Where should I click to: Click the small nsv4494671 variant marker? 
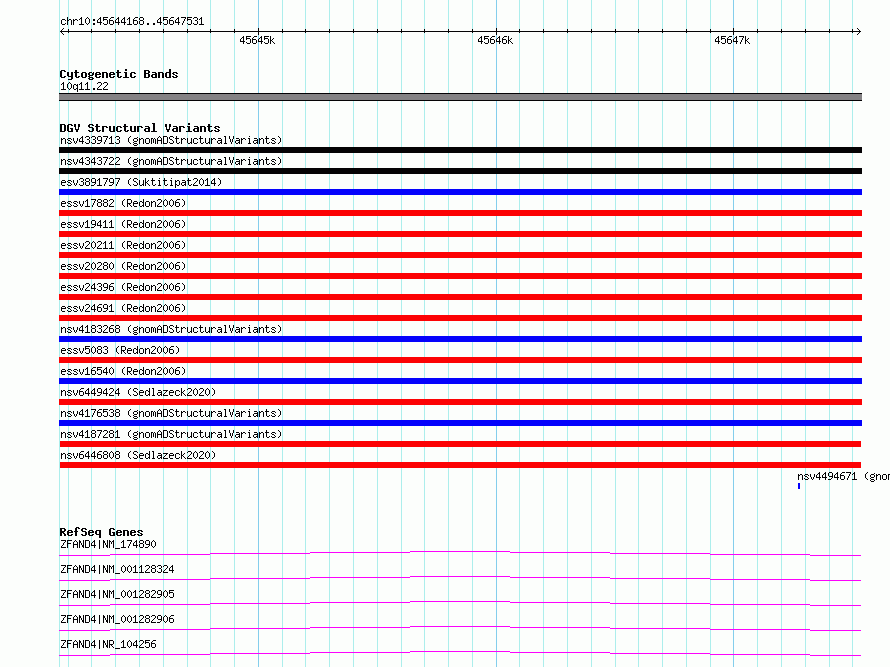pyautogui.click(x=799, y=486)
